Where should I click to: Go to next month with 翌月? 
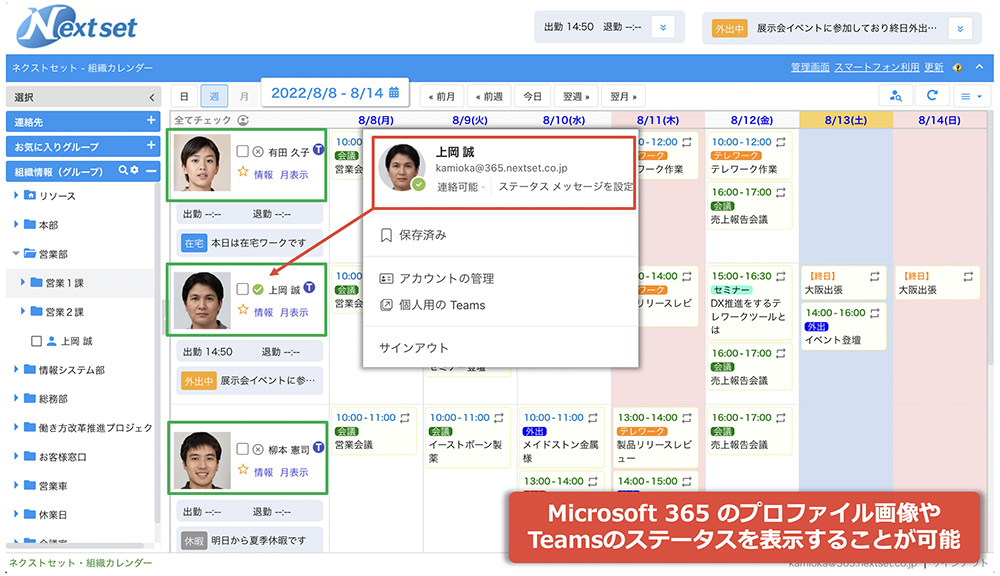623,96
